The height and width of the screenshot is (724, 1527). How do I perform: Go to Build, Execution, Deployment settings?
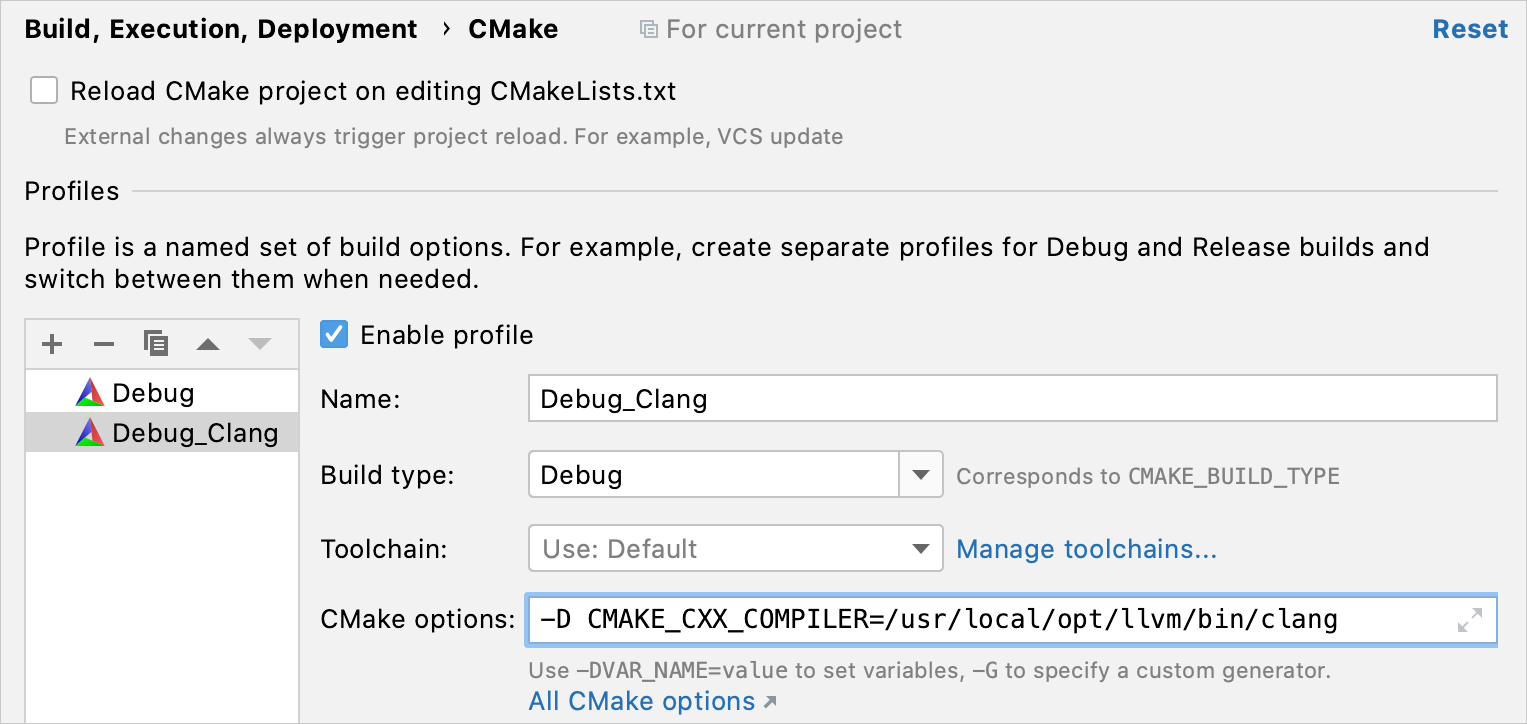[221, 28]
